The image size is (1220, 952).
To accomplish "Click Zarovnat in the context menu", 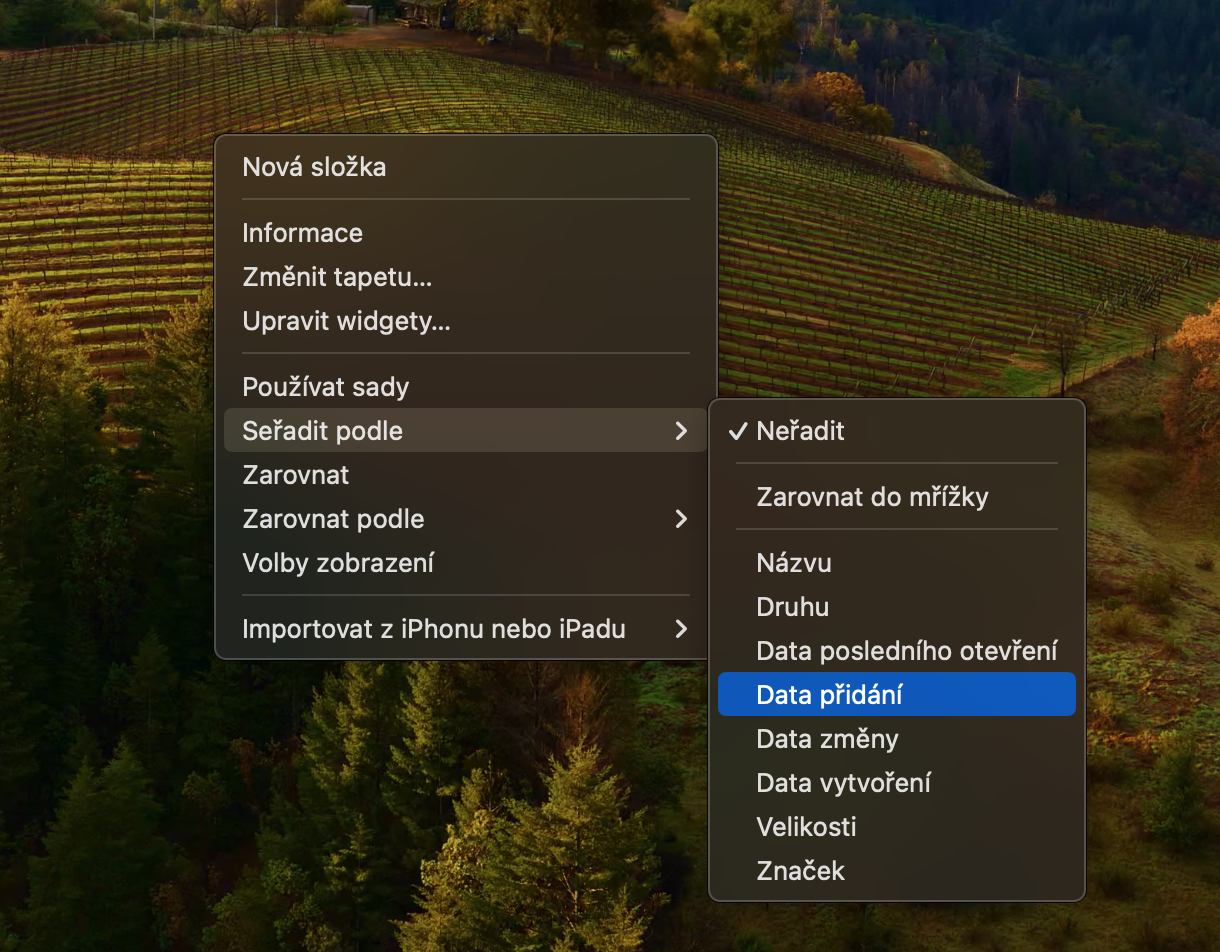I will [x=296, y=475].
